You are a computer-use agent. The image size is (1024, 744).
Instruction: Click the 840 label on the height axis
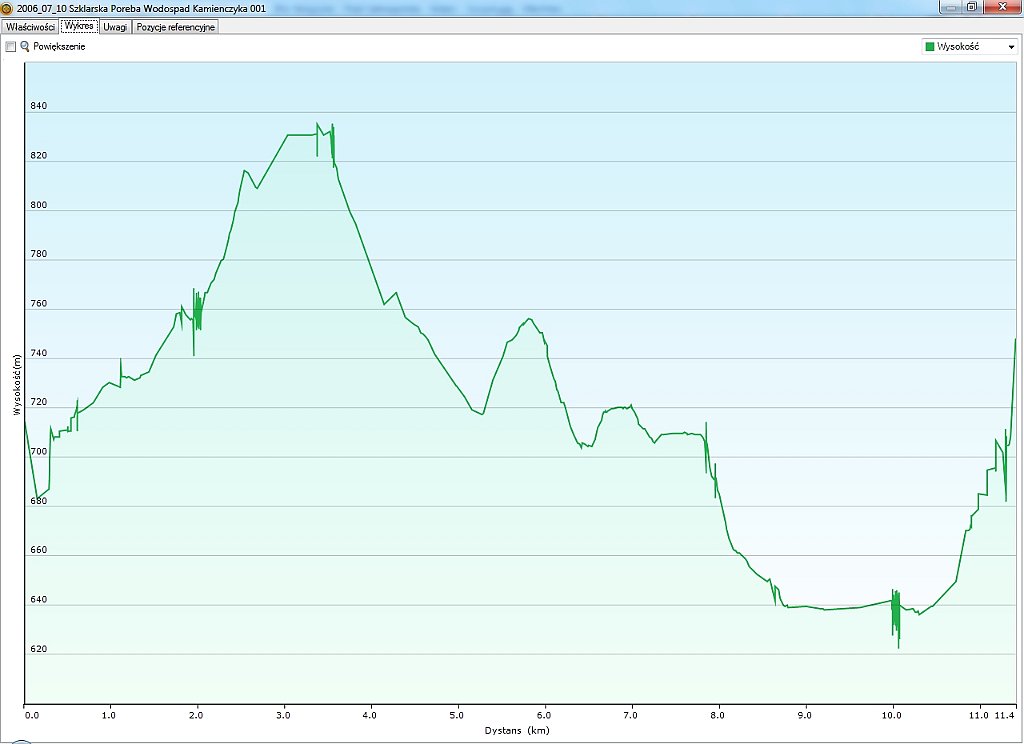pyautogui.click(x=38, y=106)
